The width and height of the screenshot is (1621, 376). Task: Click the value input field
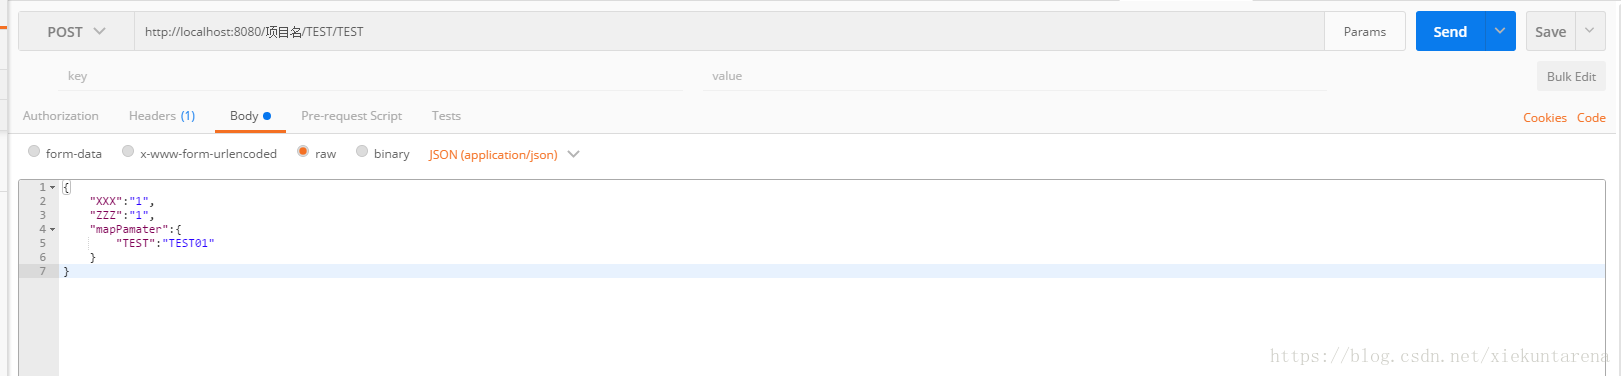[1015, 76]
